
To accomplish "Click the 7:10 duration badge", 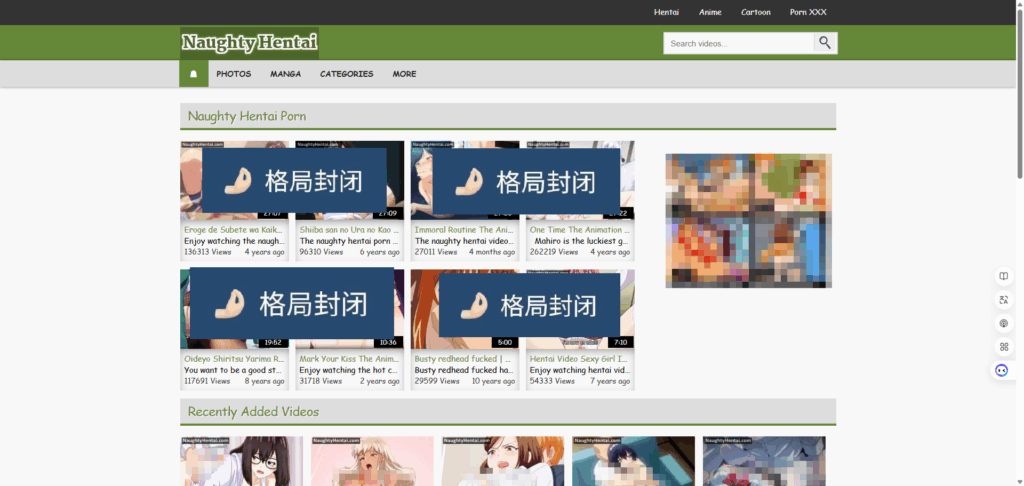I will [x=620, y=342].
